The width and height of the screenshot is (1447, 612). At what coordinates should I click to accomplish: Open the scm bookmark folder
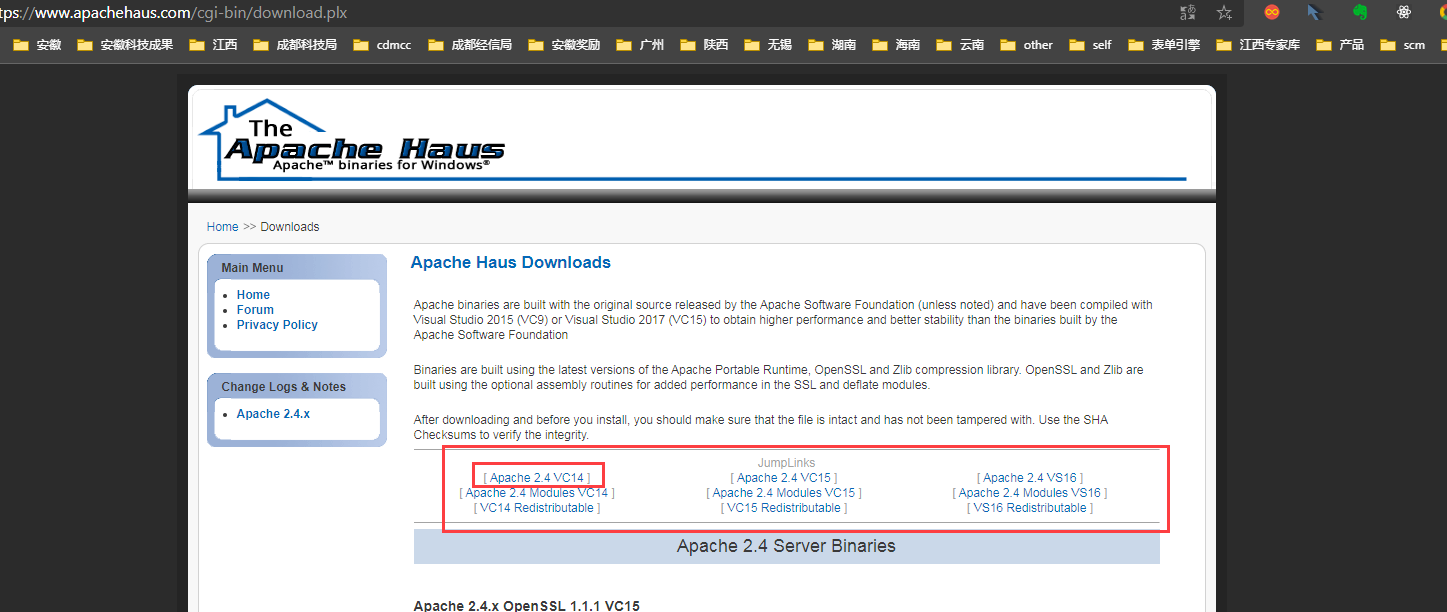pos(1402,45)
